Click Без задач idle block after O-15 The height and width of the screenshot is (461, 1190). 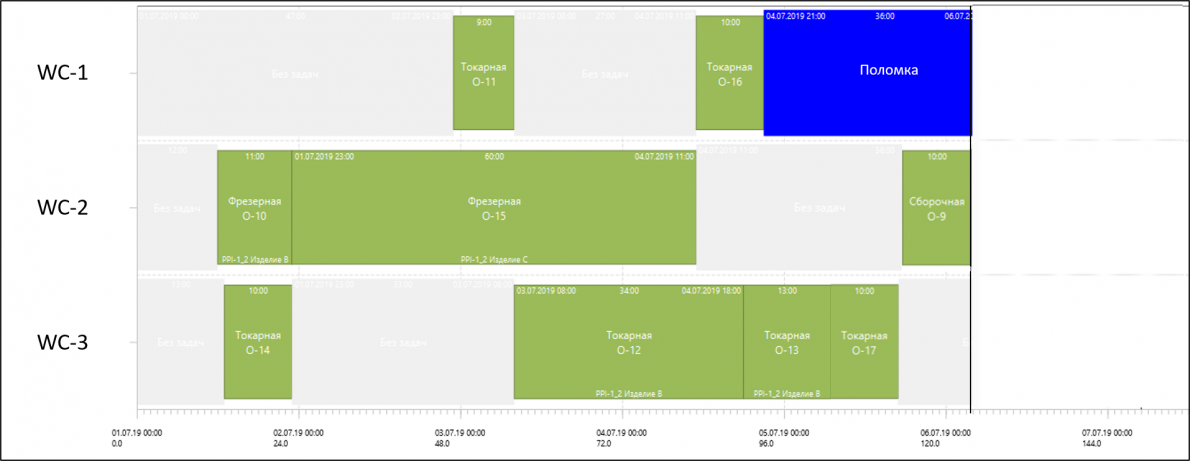pos(799,207)
